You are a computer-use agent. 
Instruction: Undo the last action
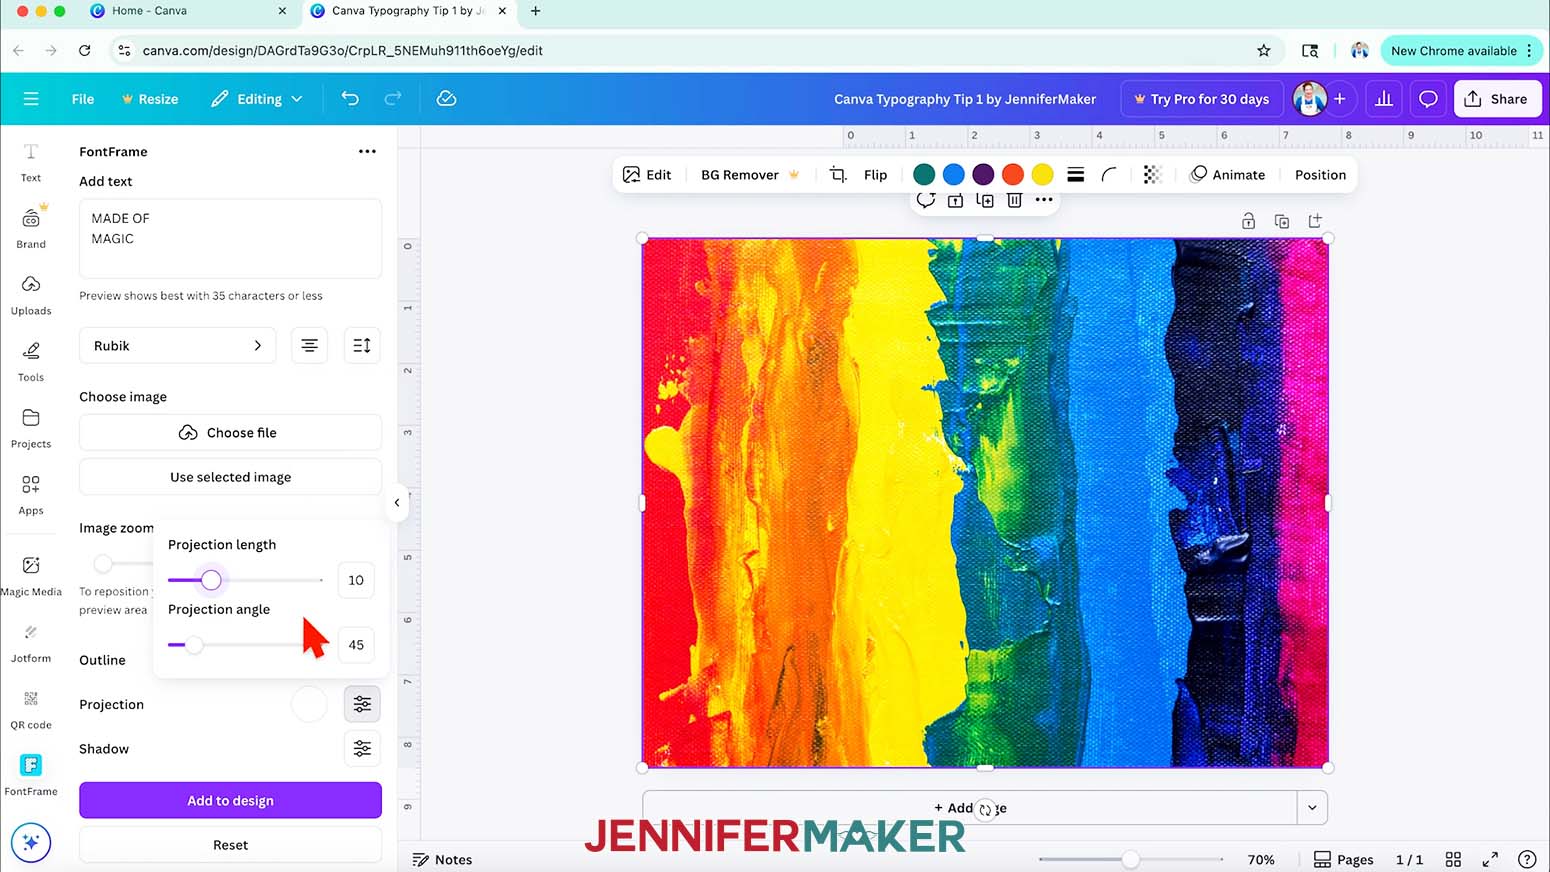coord(350,99)
